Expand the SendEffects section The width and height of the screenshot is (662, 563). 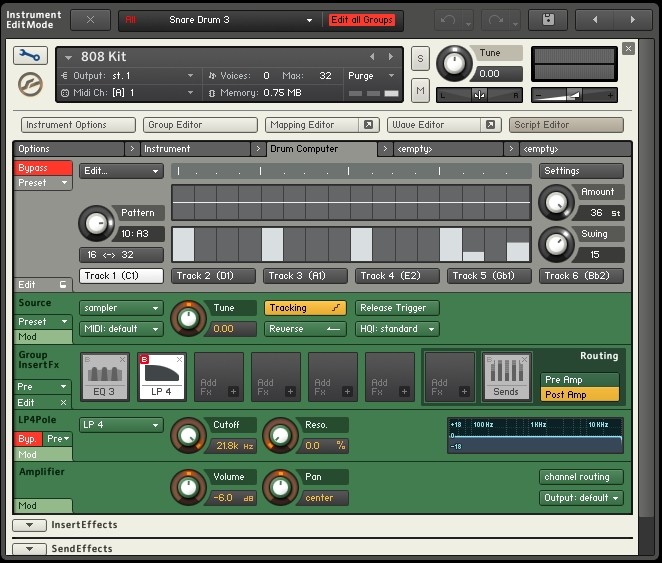tap(29, 549)
